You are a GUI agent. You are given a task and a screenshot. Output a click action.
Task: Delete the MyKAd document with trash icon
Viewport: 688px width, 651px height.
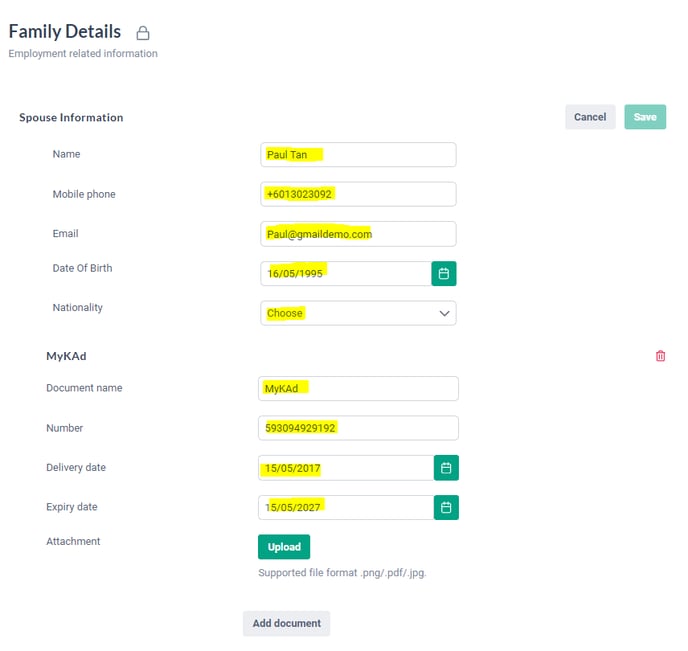tap(660, 356)
